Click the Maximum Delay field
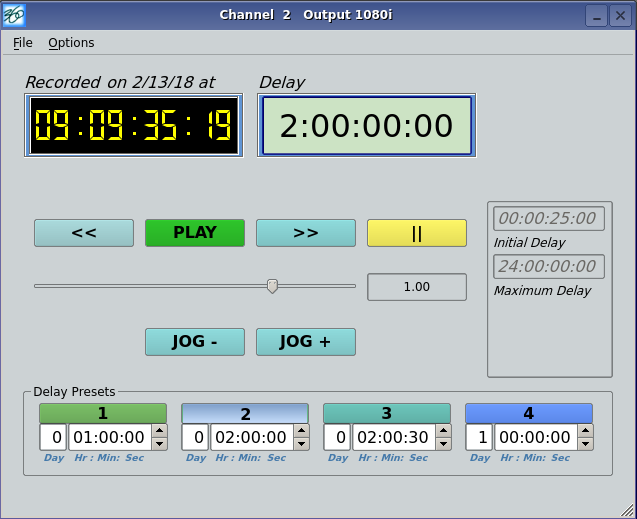 click(x=548, y=266)
